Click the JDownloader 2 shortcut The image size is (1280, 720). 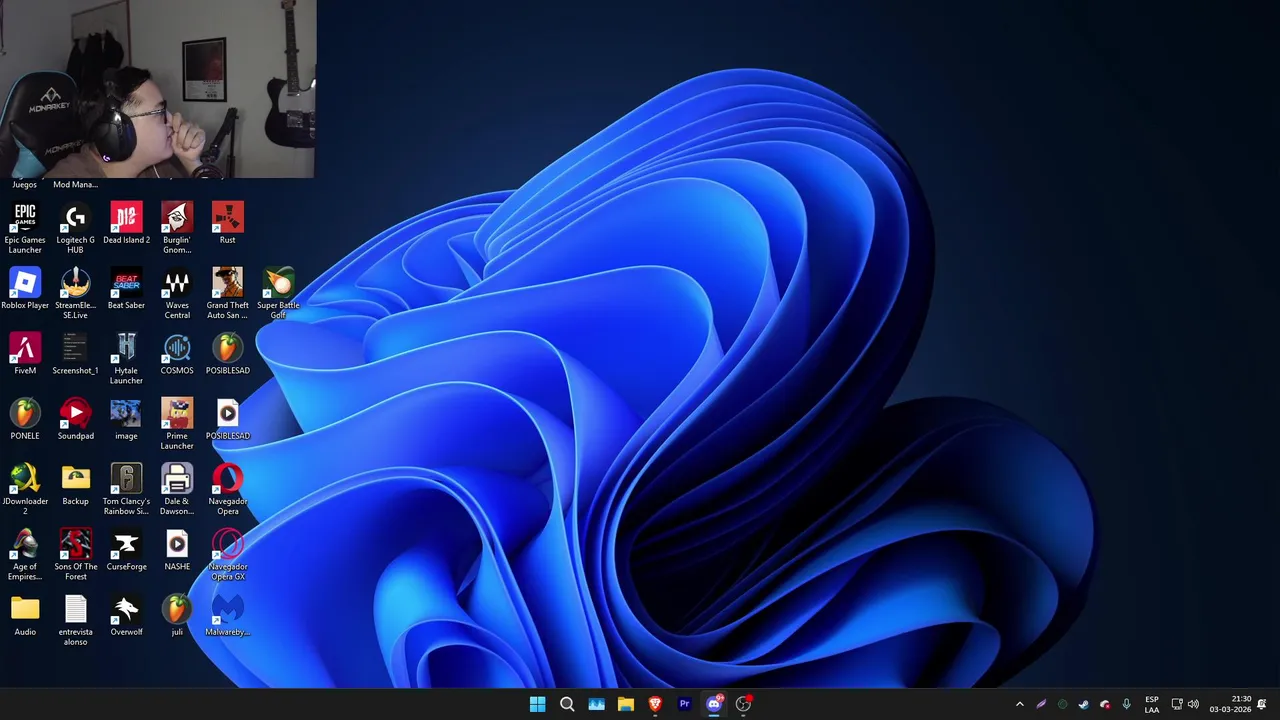point(25,488)
